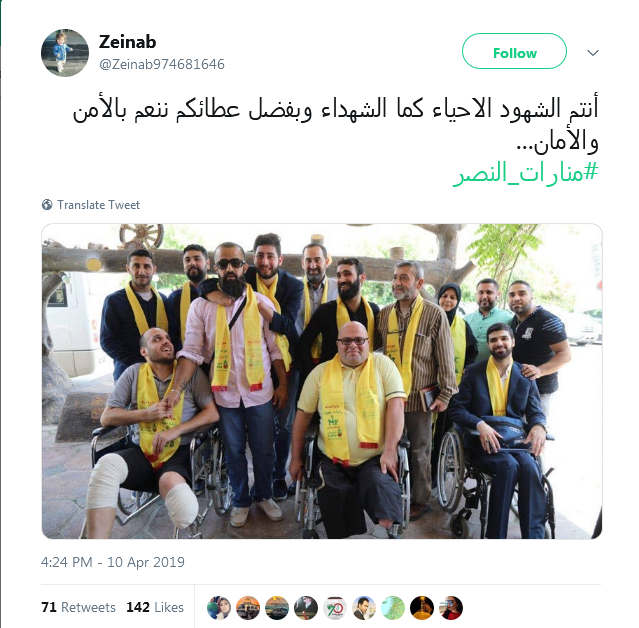Expand the tweet options chevron menu
The width and height of the screenshot is (639, 628).
[x=593, y=53]
